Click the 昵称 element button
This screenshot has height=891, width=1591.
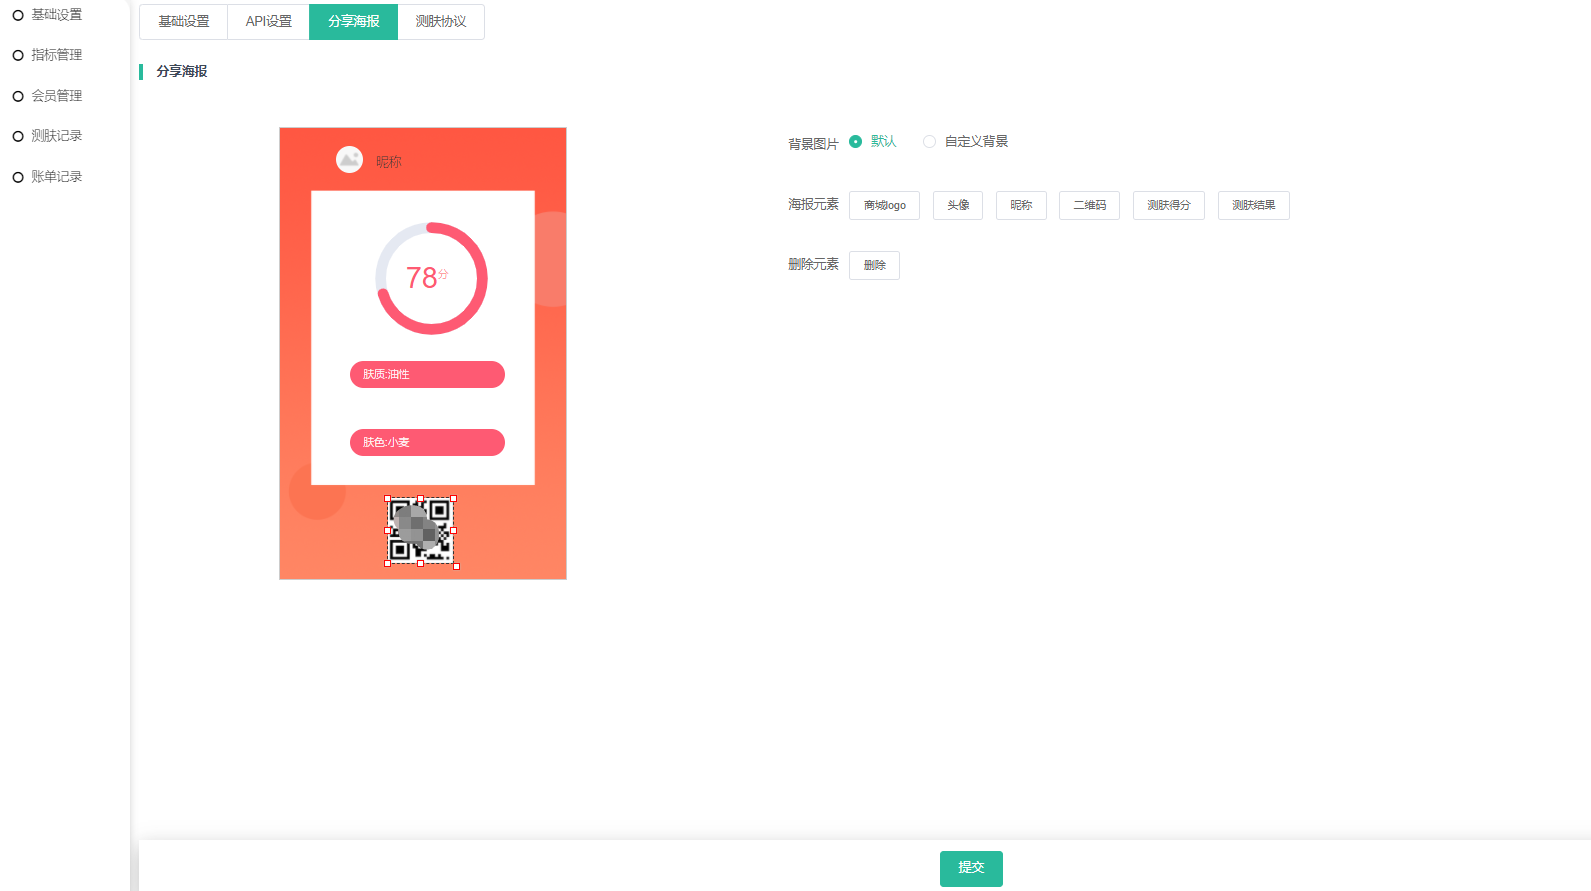(x=1021, y=206)
